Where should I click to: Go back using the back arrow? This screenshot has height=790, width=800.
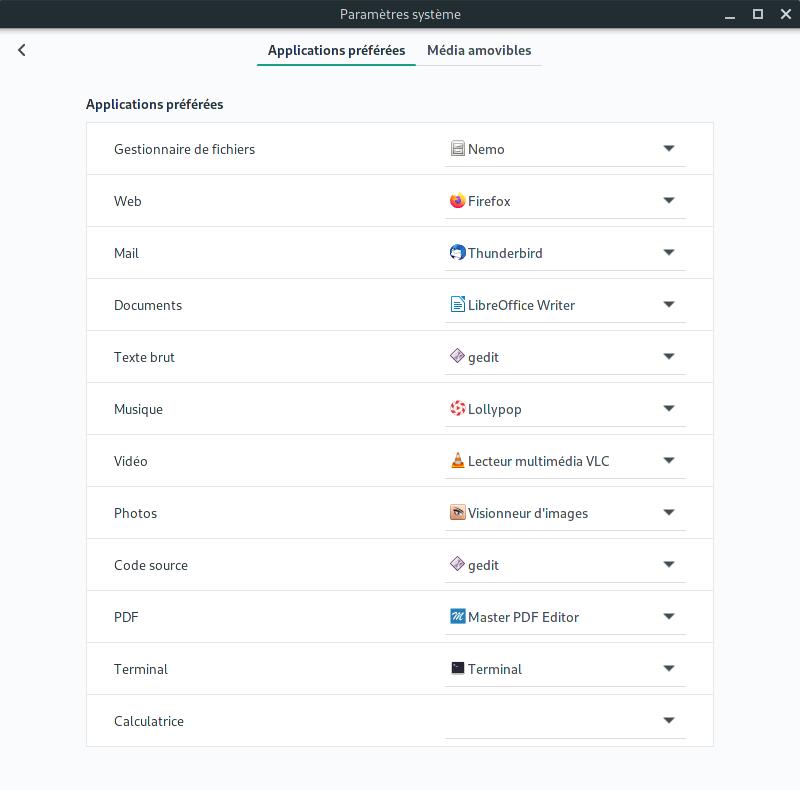coord(21,50)
